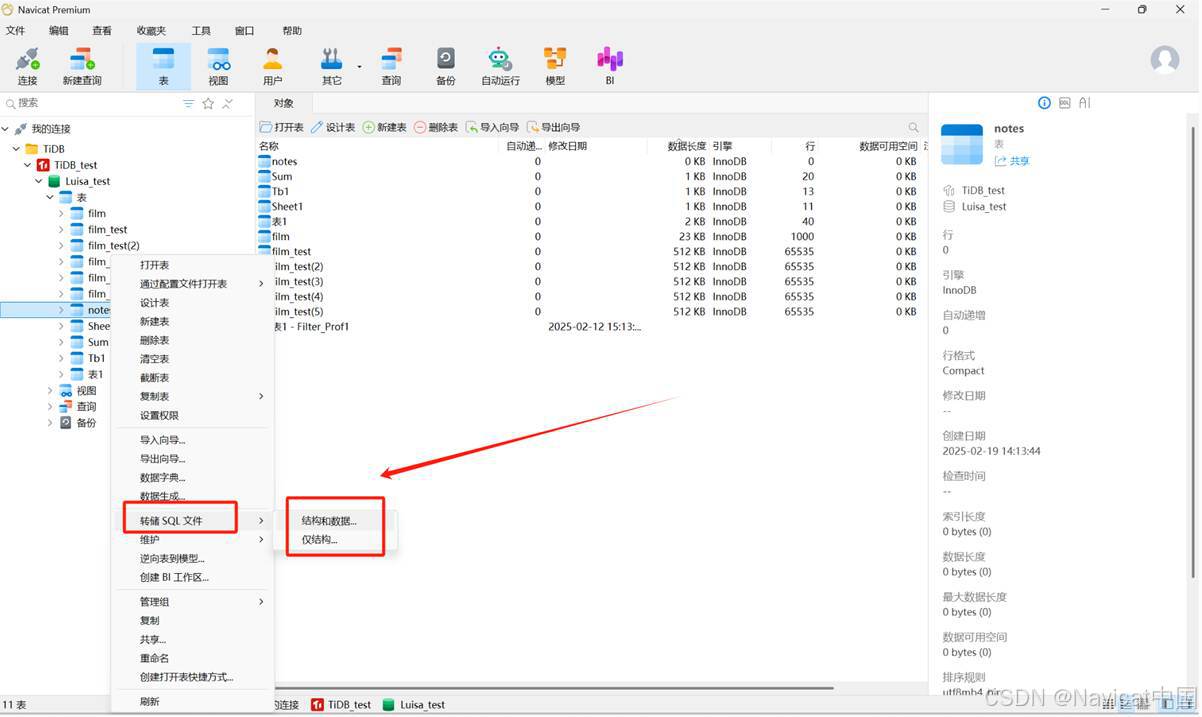The width and height of the screenshot is (1202, 717).
Task: Click the 连接 (Connection) toolbar icon
Action: pyautogui.click(x=27, y=66)
